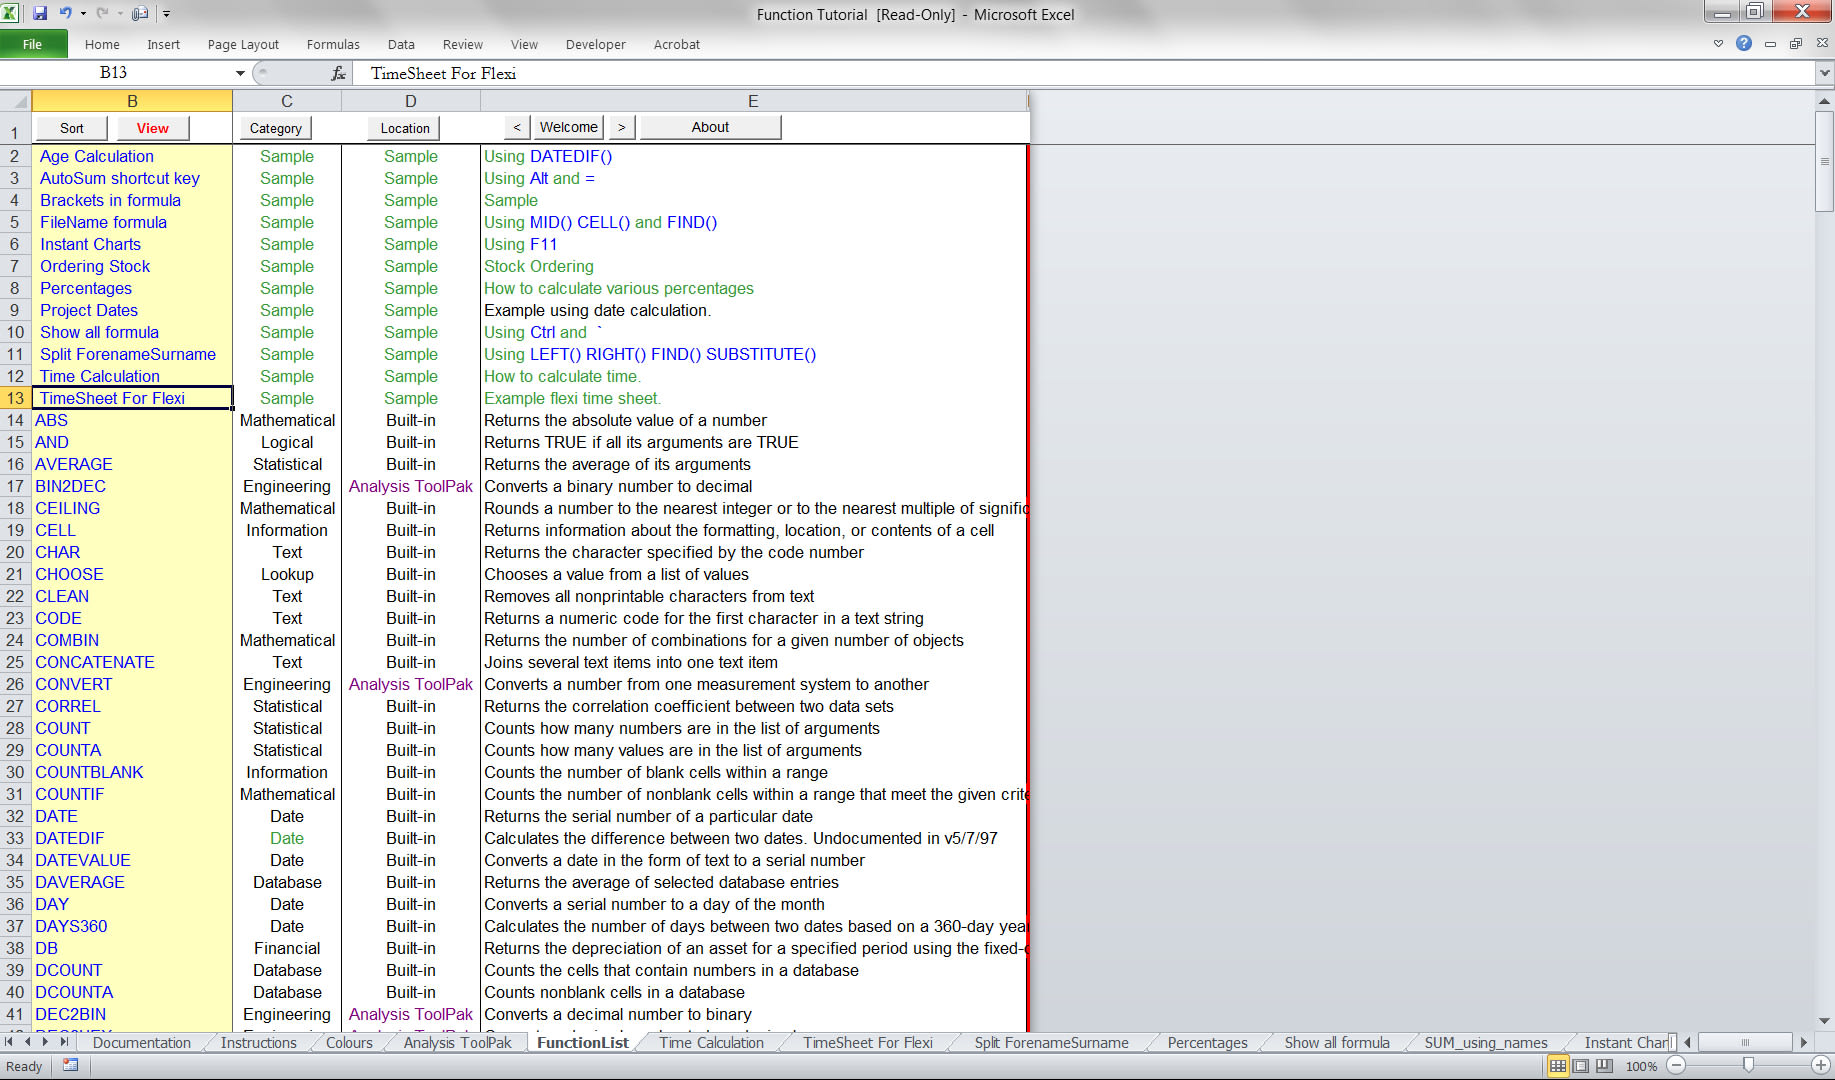Image resolution: width=1835 pixels, height=1080 pixels.
Task: Switch to Page Break Preview icon
Action: pos(1604,1066)
